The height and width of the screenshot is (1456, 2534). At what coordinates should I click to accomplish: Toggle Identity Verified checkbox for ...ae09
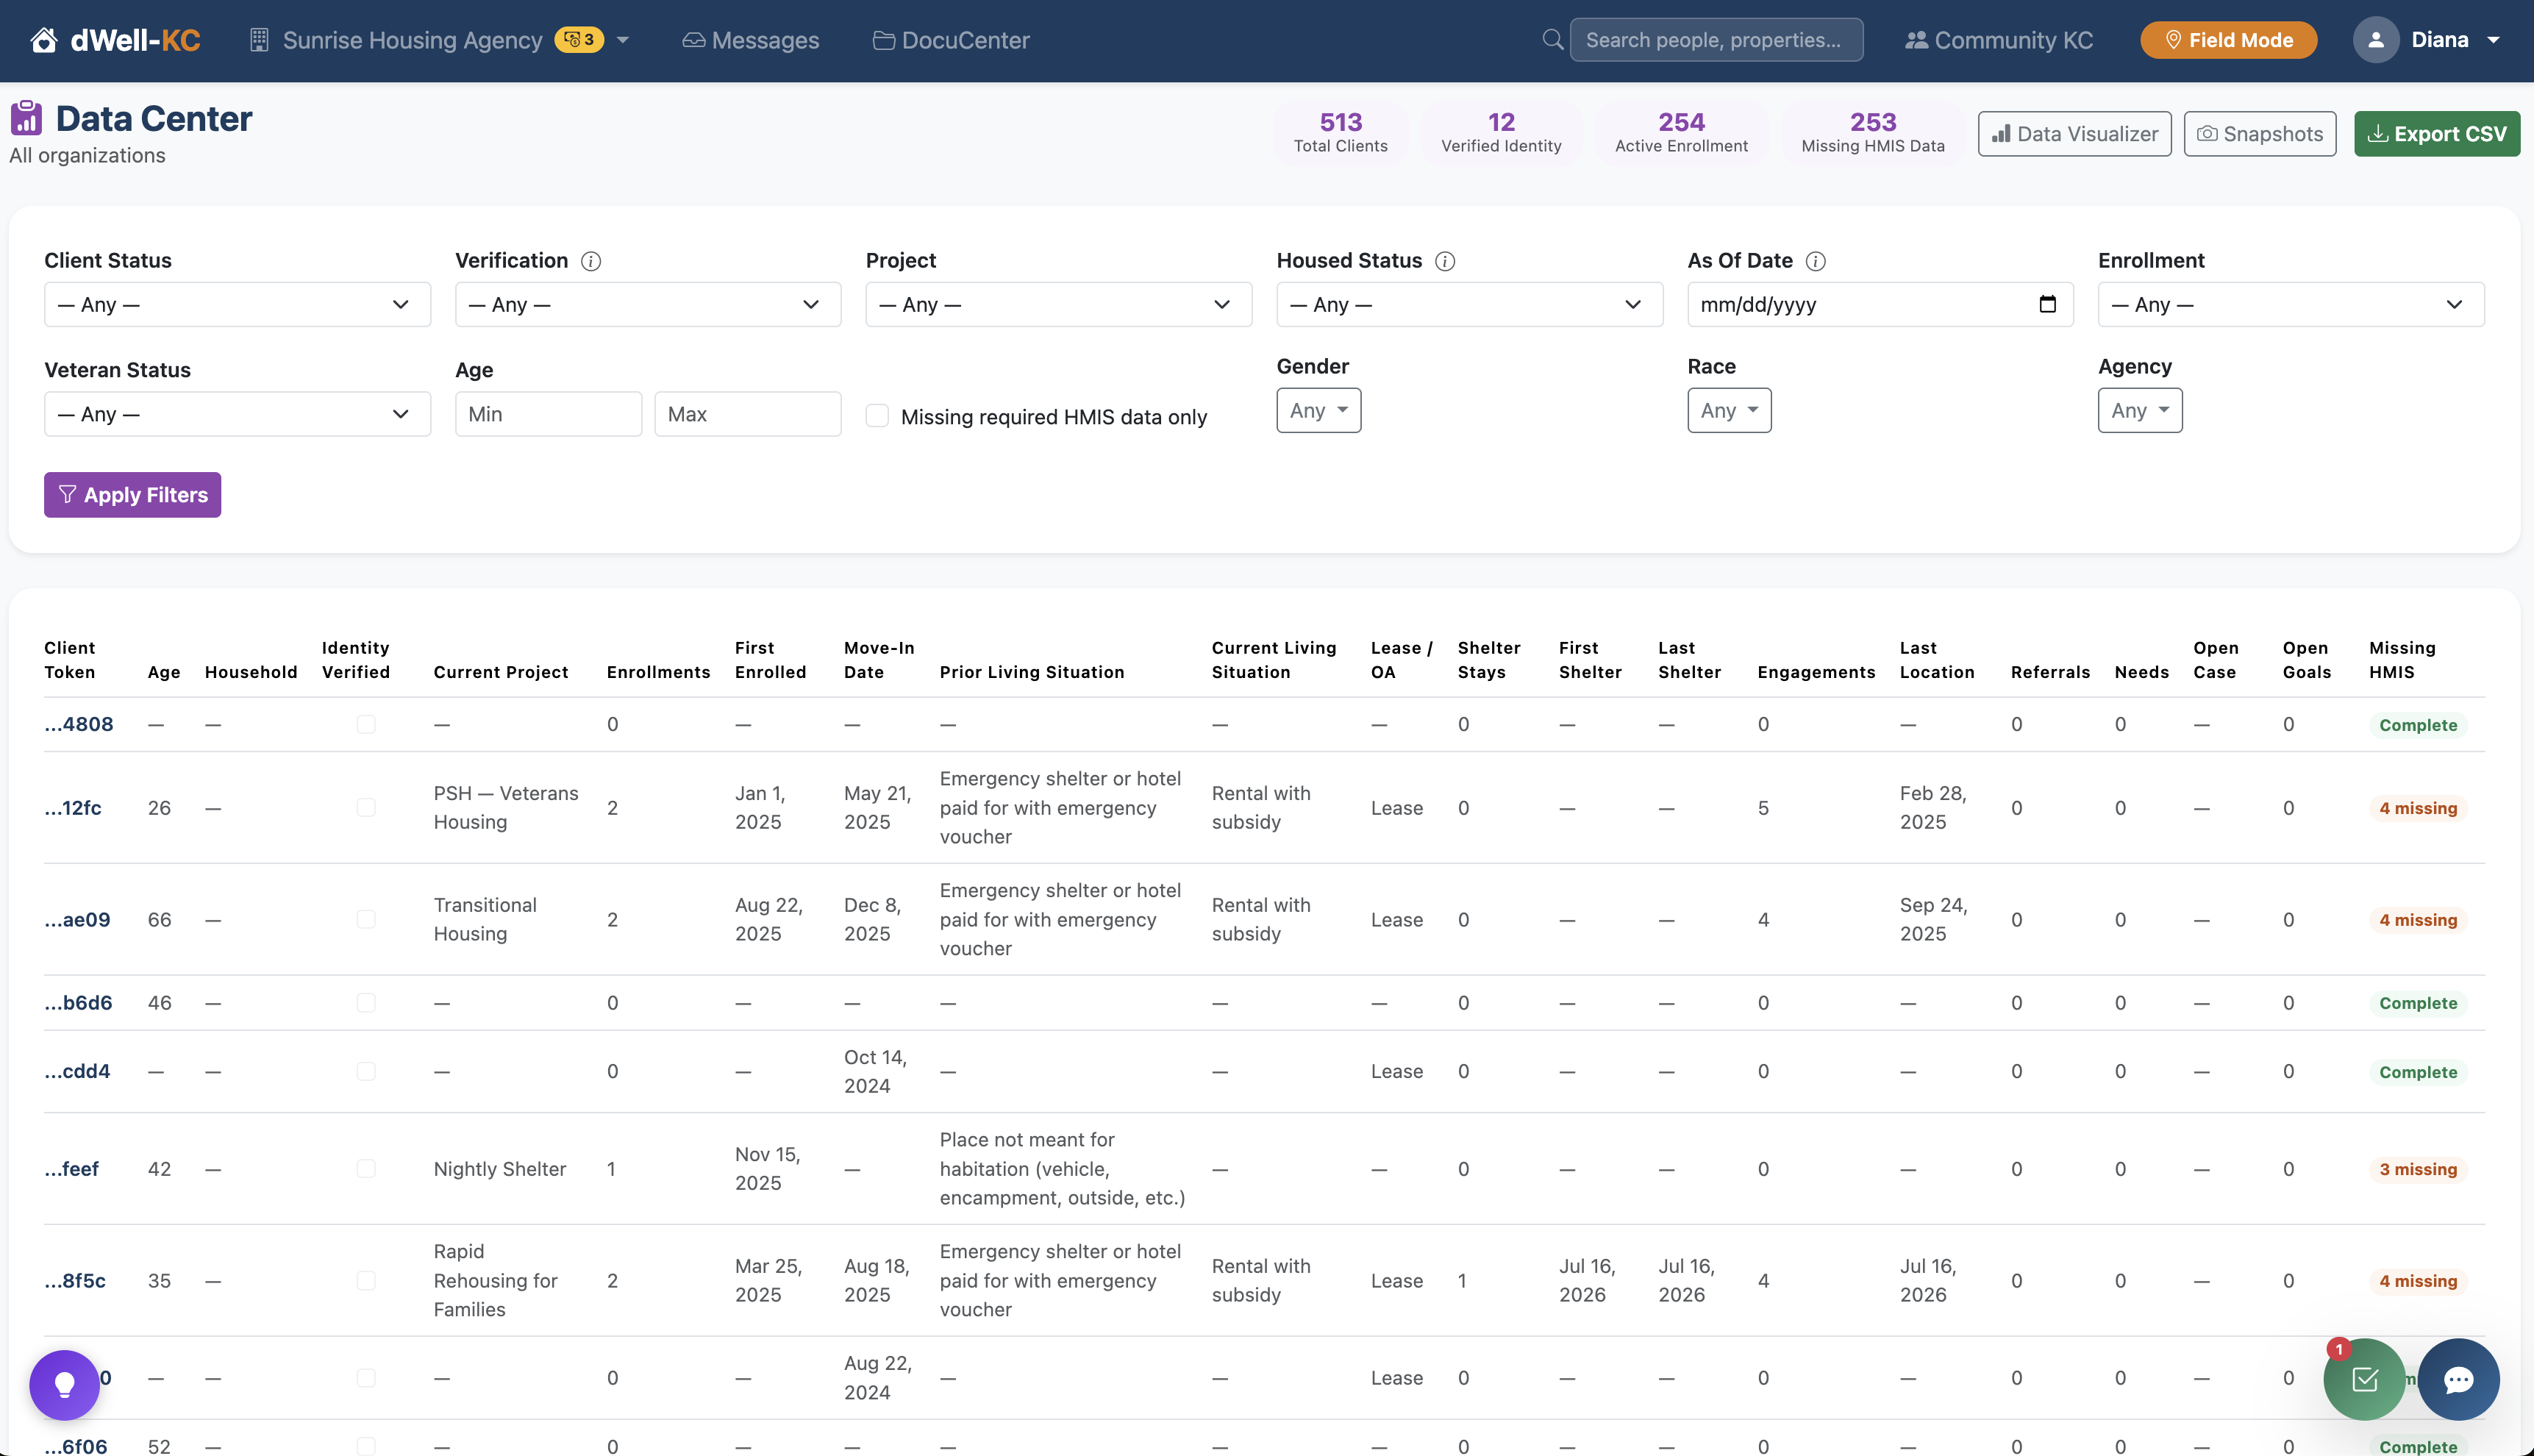point(366,919)
